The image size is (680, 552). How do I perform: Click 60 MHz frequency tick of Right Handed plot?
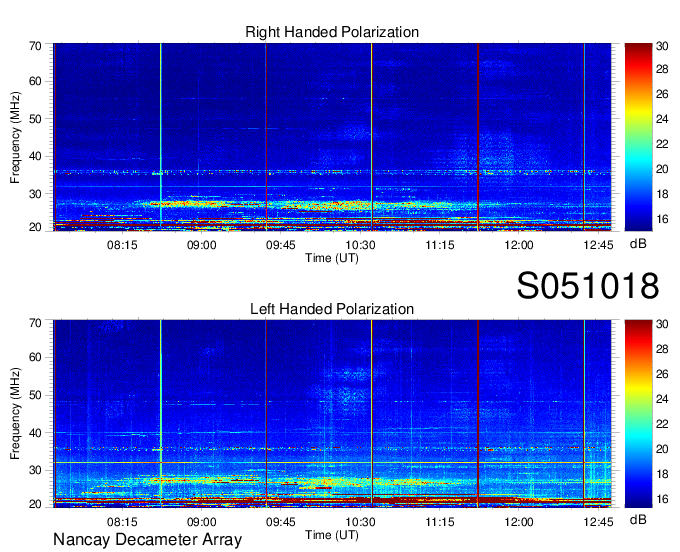tap(35, 81)
